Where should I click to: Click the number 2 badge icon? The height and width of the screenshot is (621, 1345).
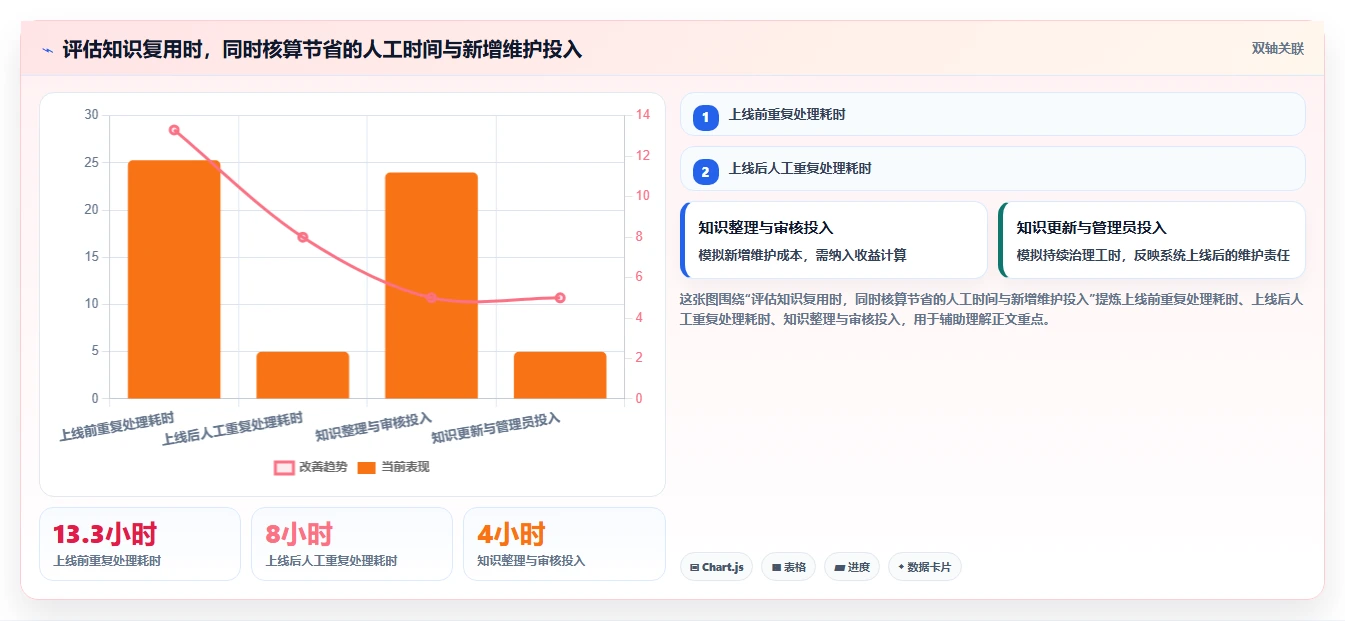point(705,172)
